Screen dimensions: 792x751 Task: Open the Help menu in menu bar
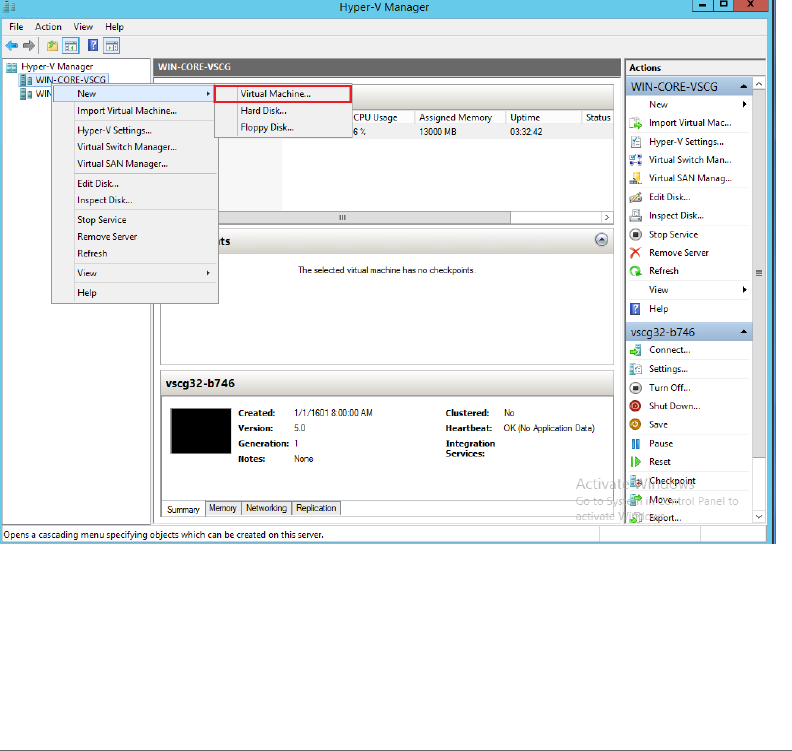(114, 27)
